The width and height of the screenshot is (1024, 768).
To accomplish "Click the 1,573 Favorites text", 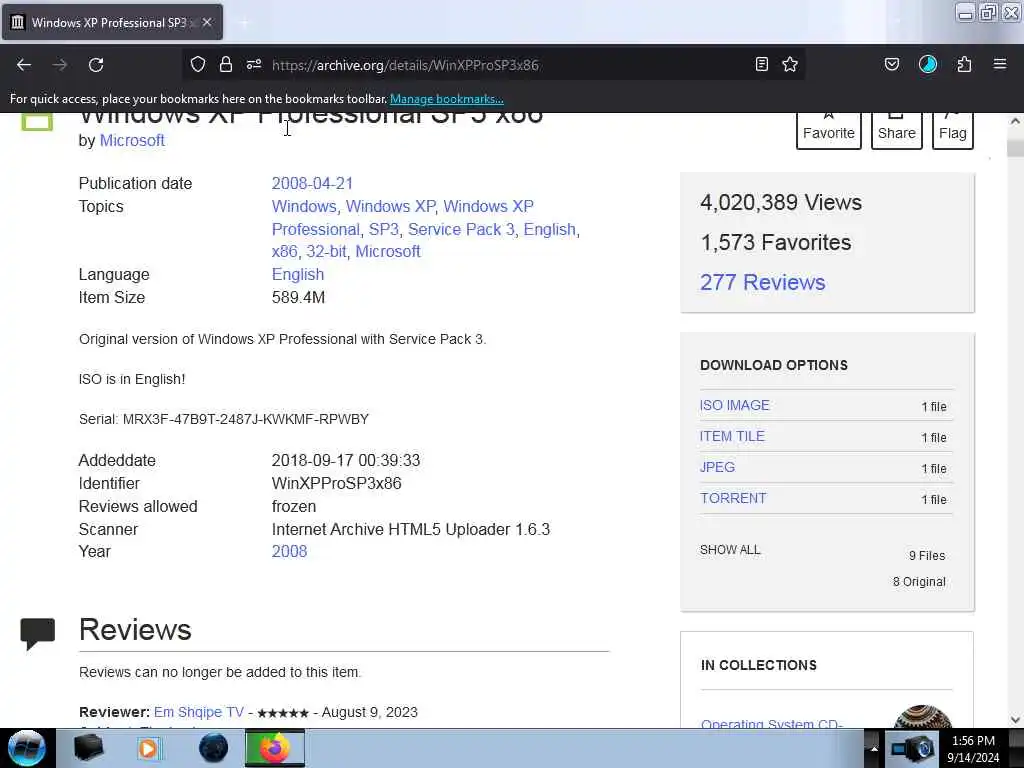I will (x=775, y=242).
